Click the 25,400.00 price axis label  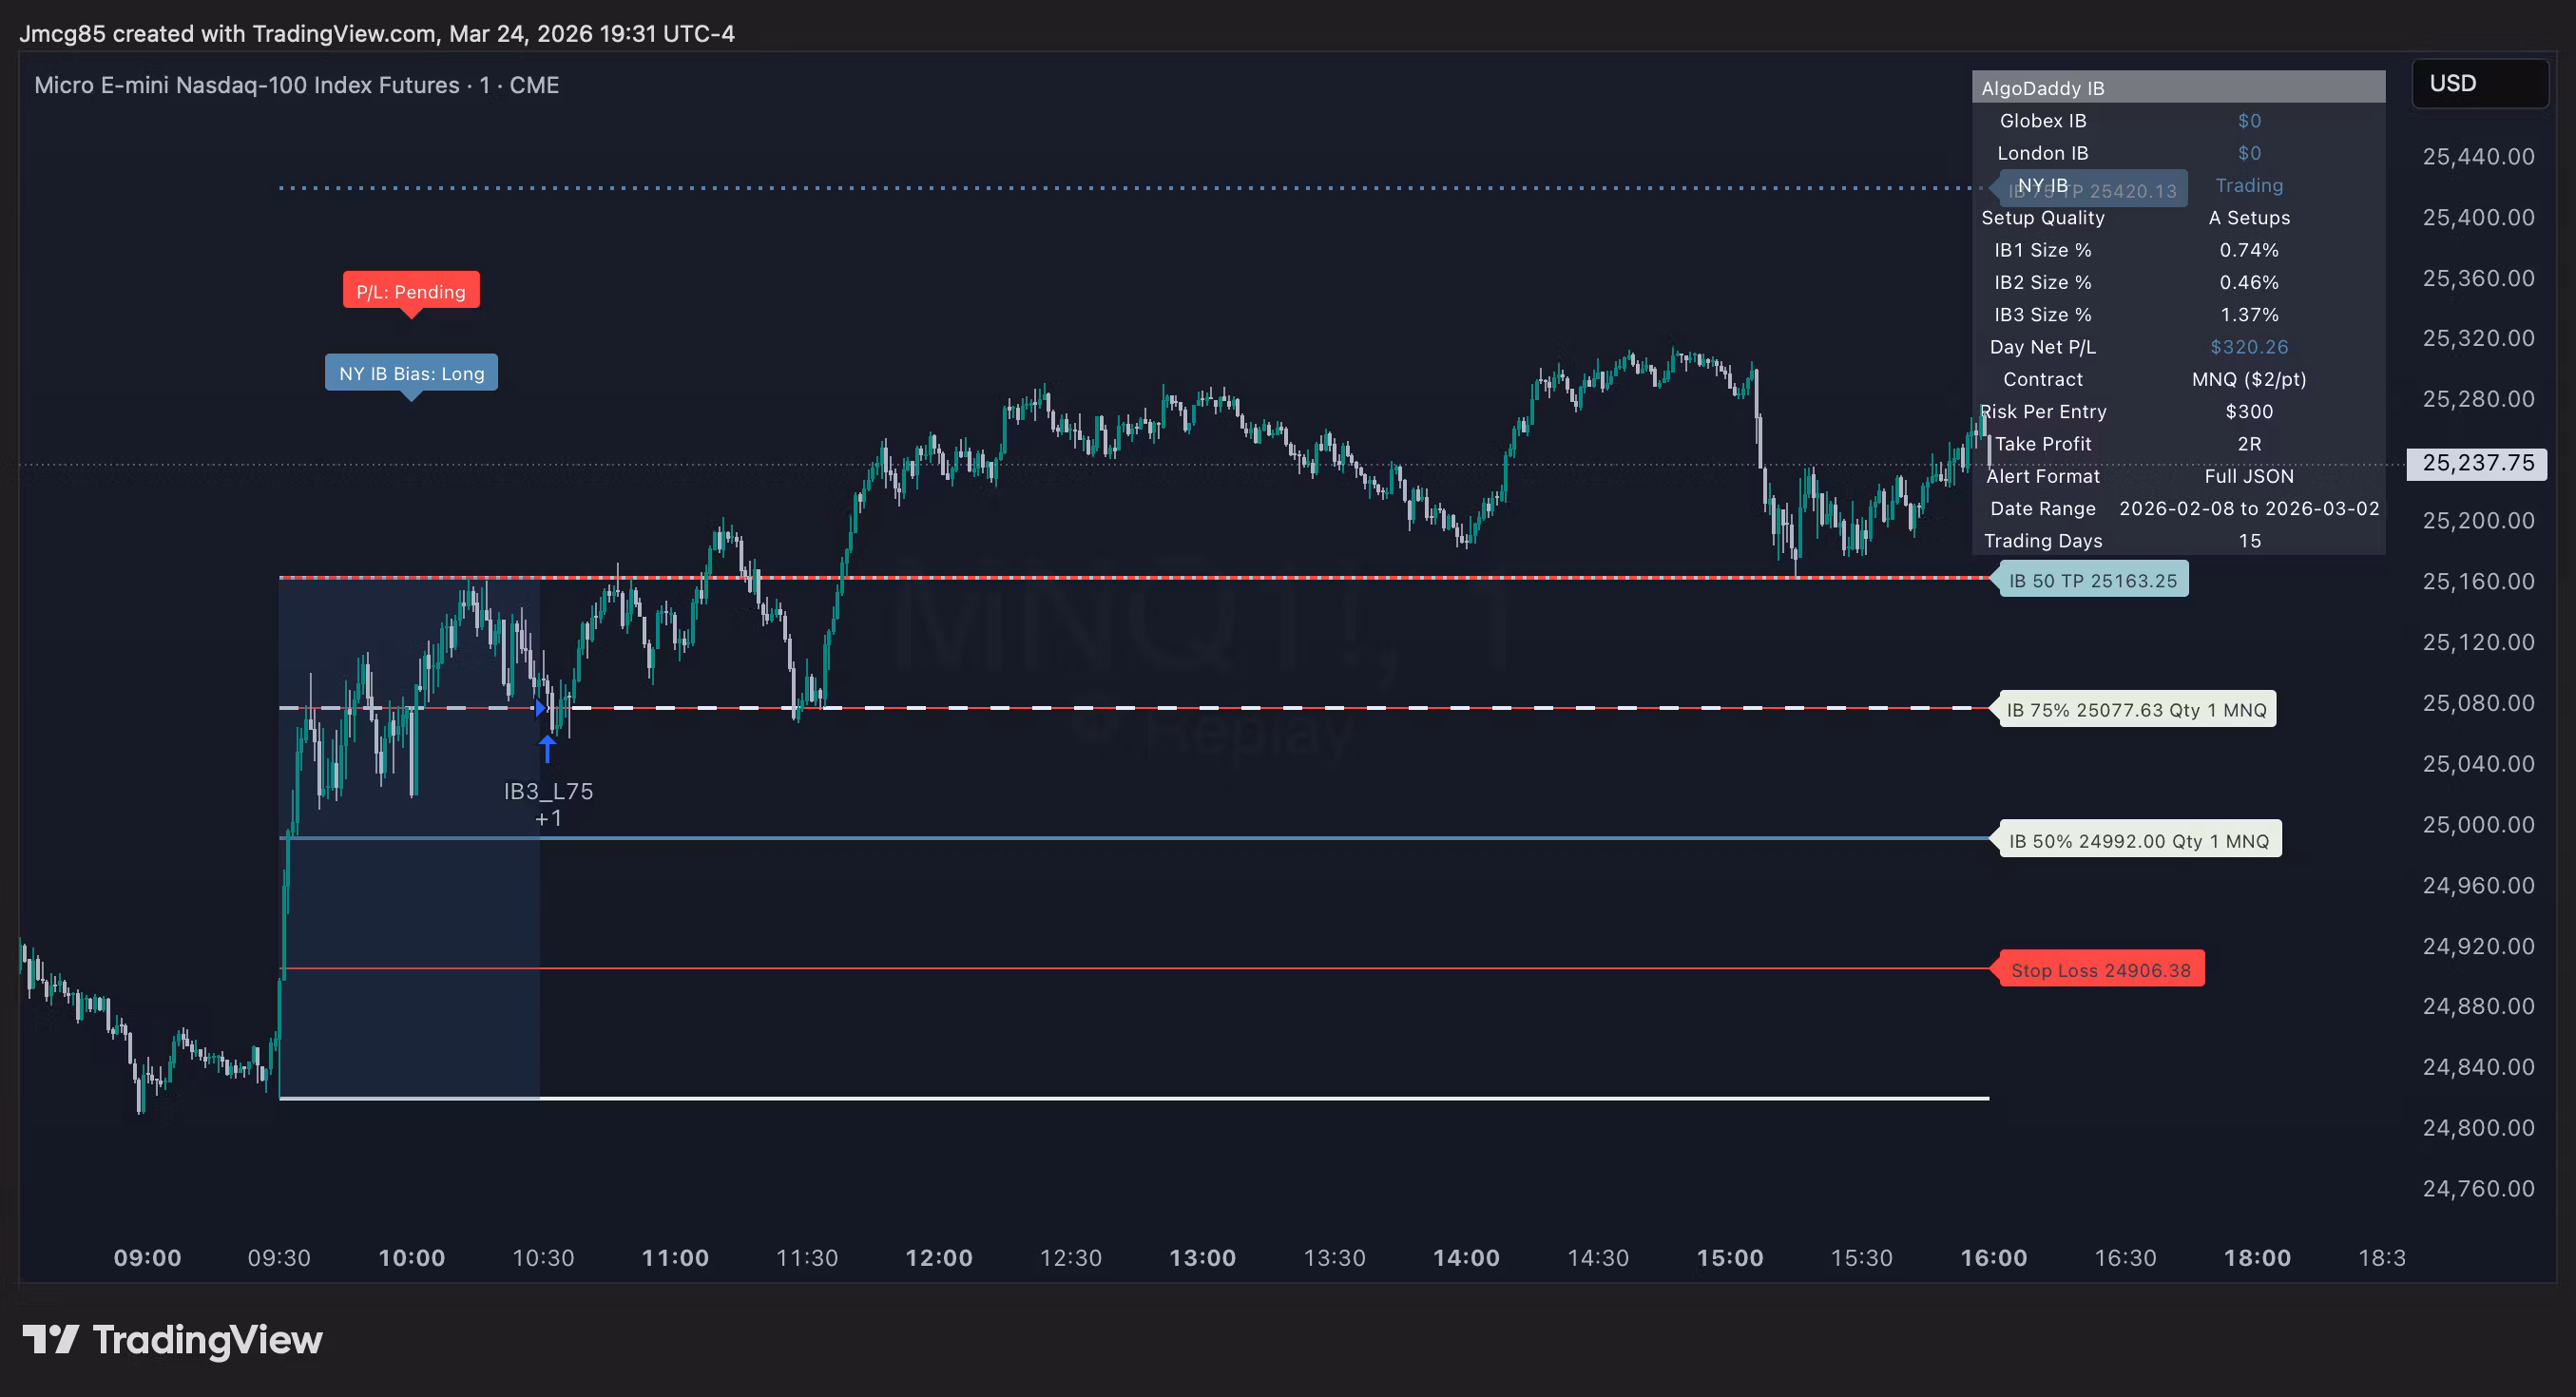pos(2477,217)
